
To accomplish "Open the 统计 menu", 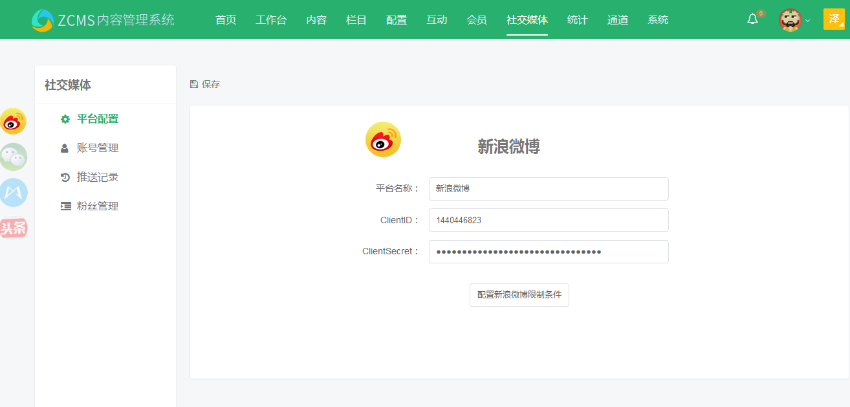I will point(577,20).
